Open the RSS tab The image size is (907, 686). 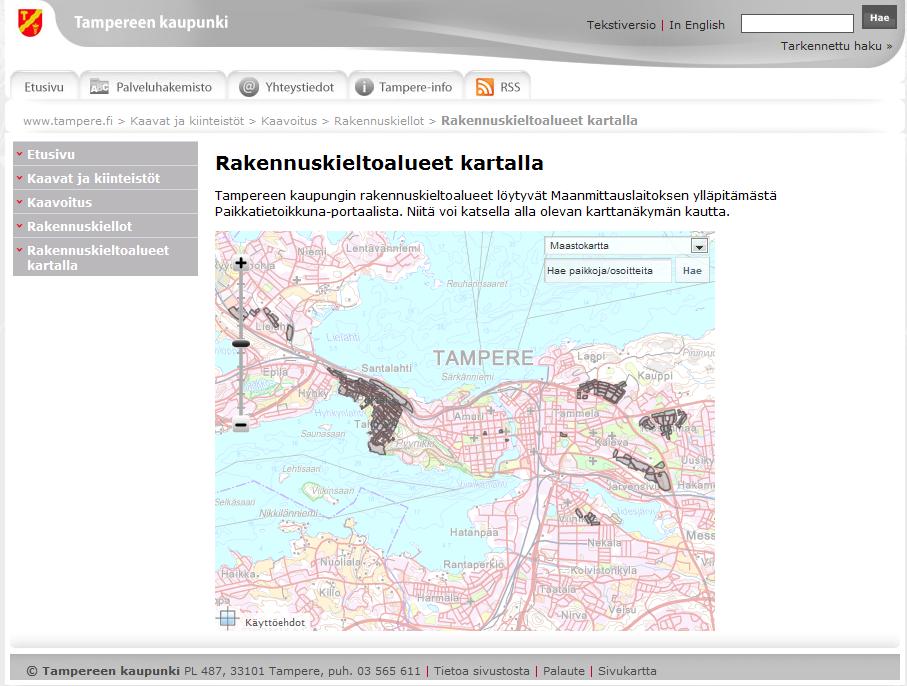tap(498, 87)
